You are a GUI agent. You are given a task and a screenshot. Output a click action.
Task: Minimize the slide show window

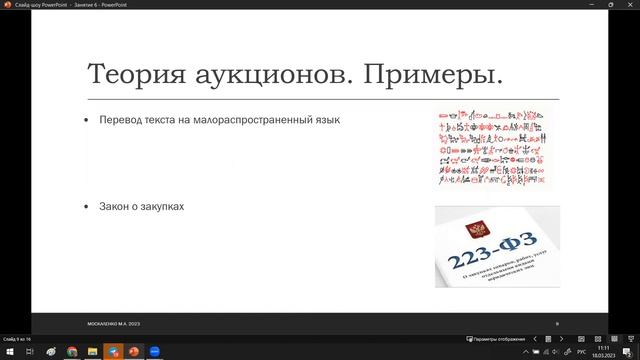592,4
